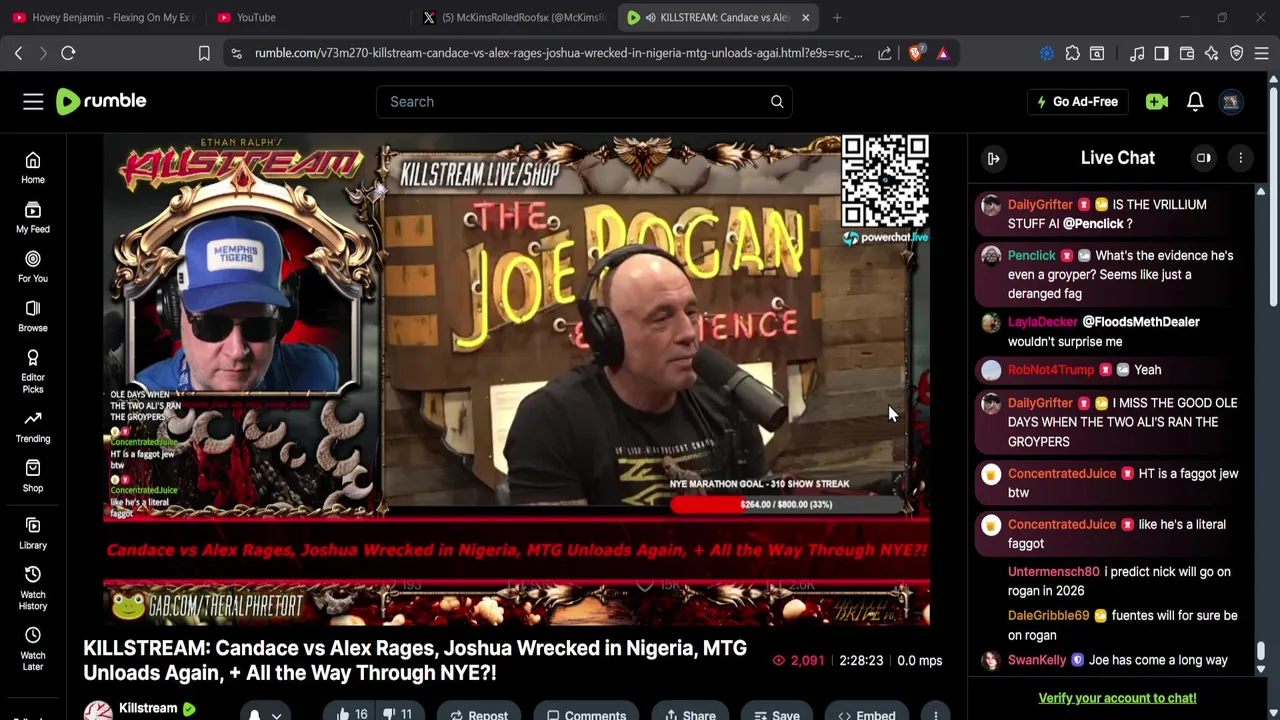Open Watch Later in the sidebar

pos(33,648)
